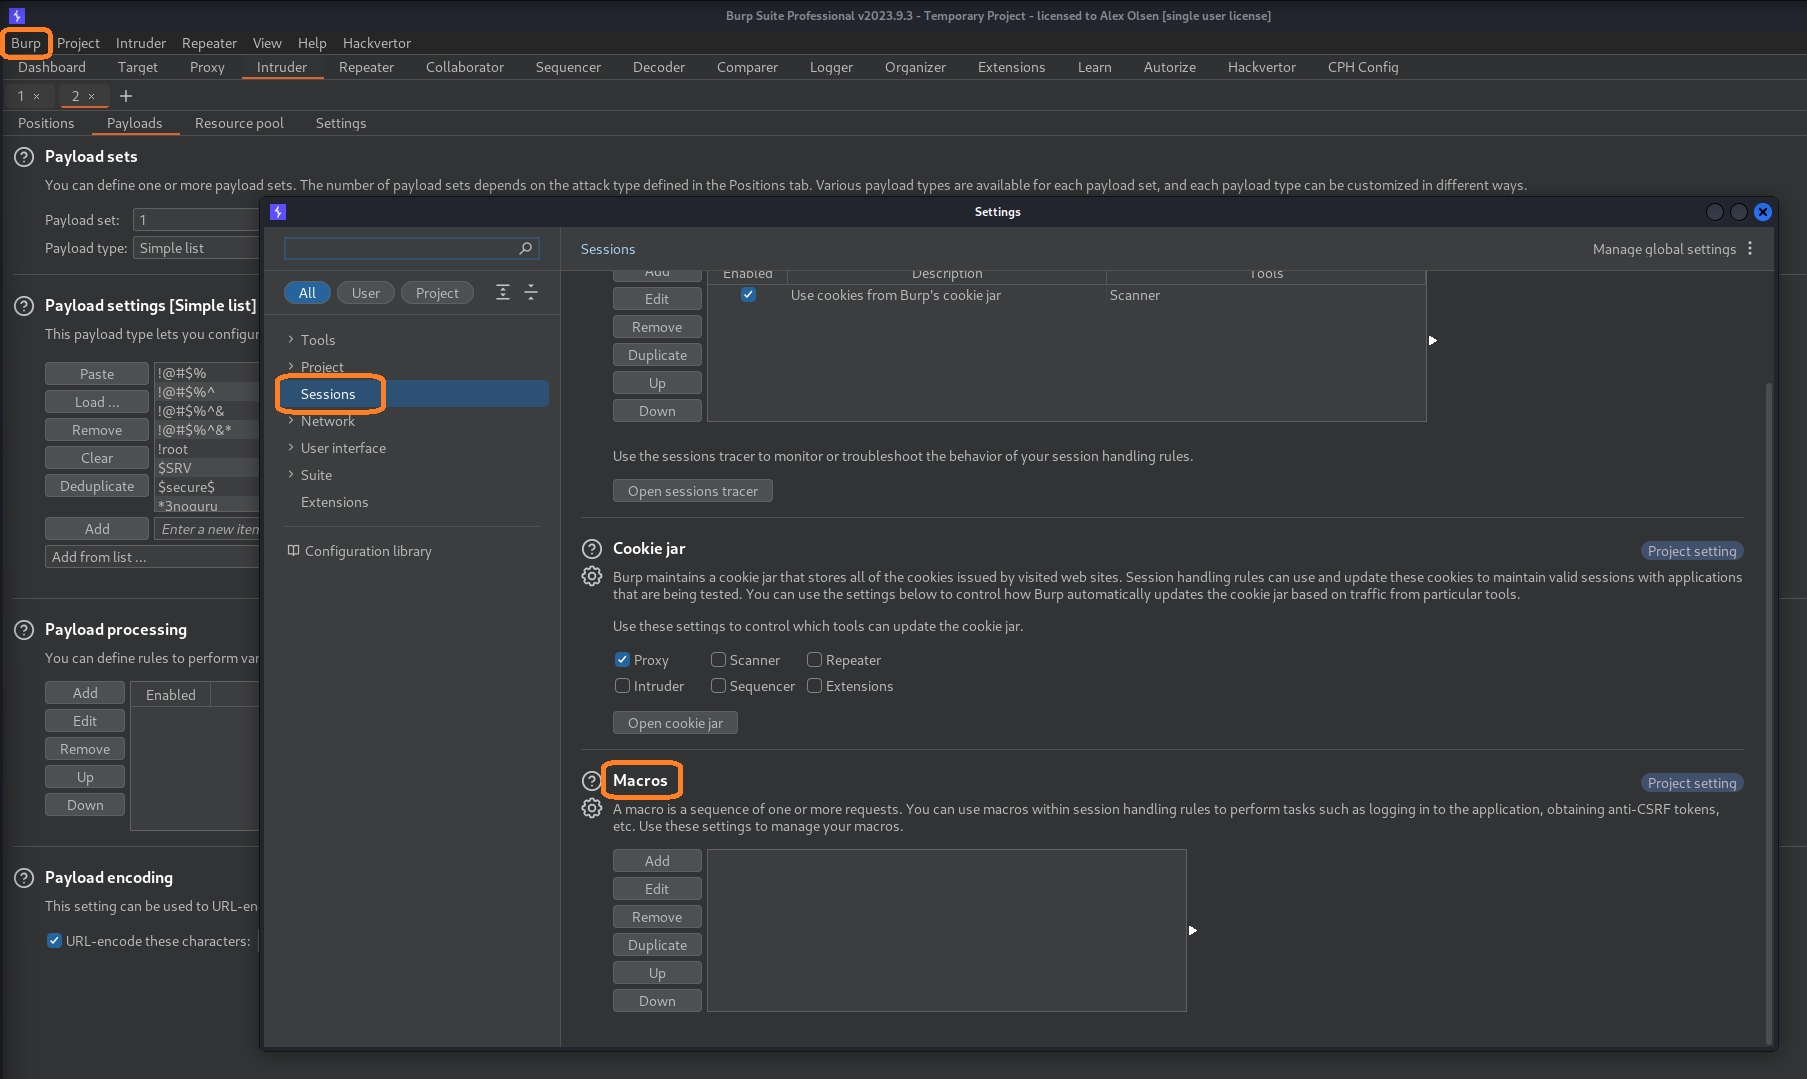Click the kebab menu beside Manage global settings
1807x1079 pixels.
click(x=1750, y=248)
